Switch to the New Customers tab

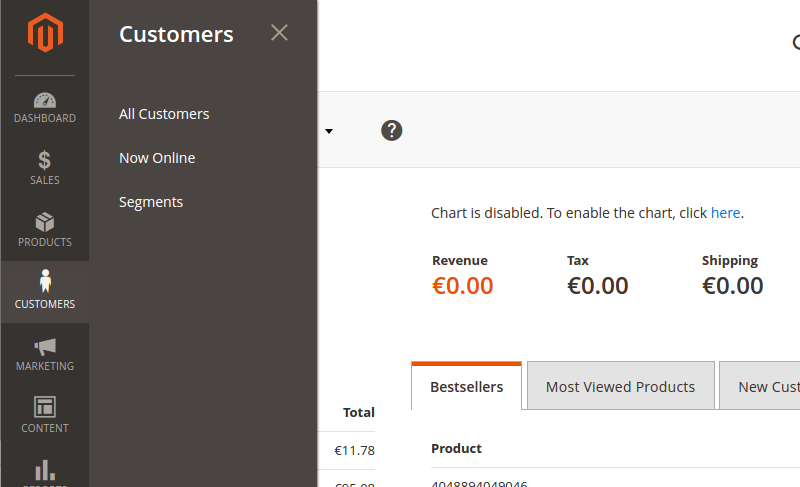766,387
